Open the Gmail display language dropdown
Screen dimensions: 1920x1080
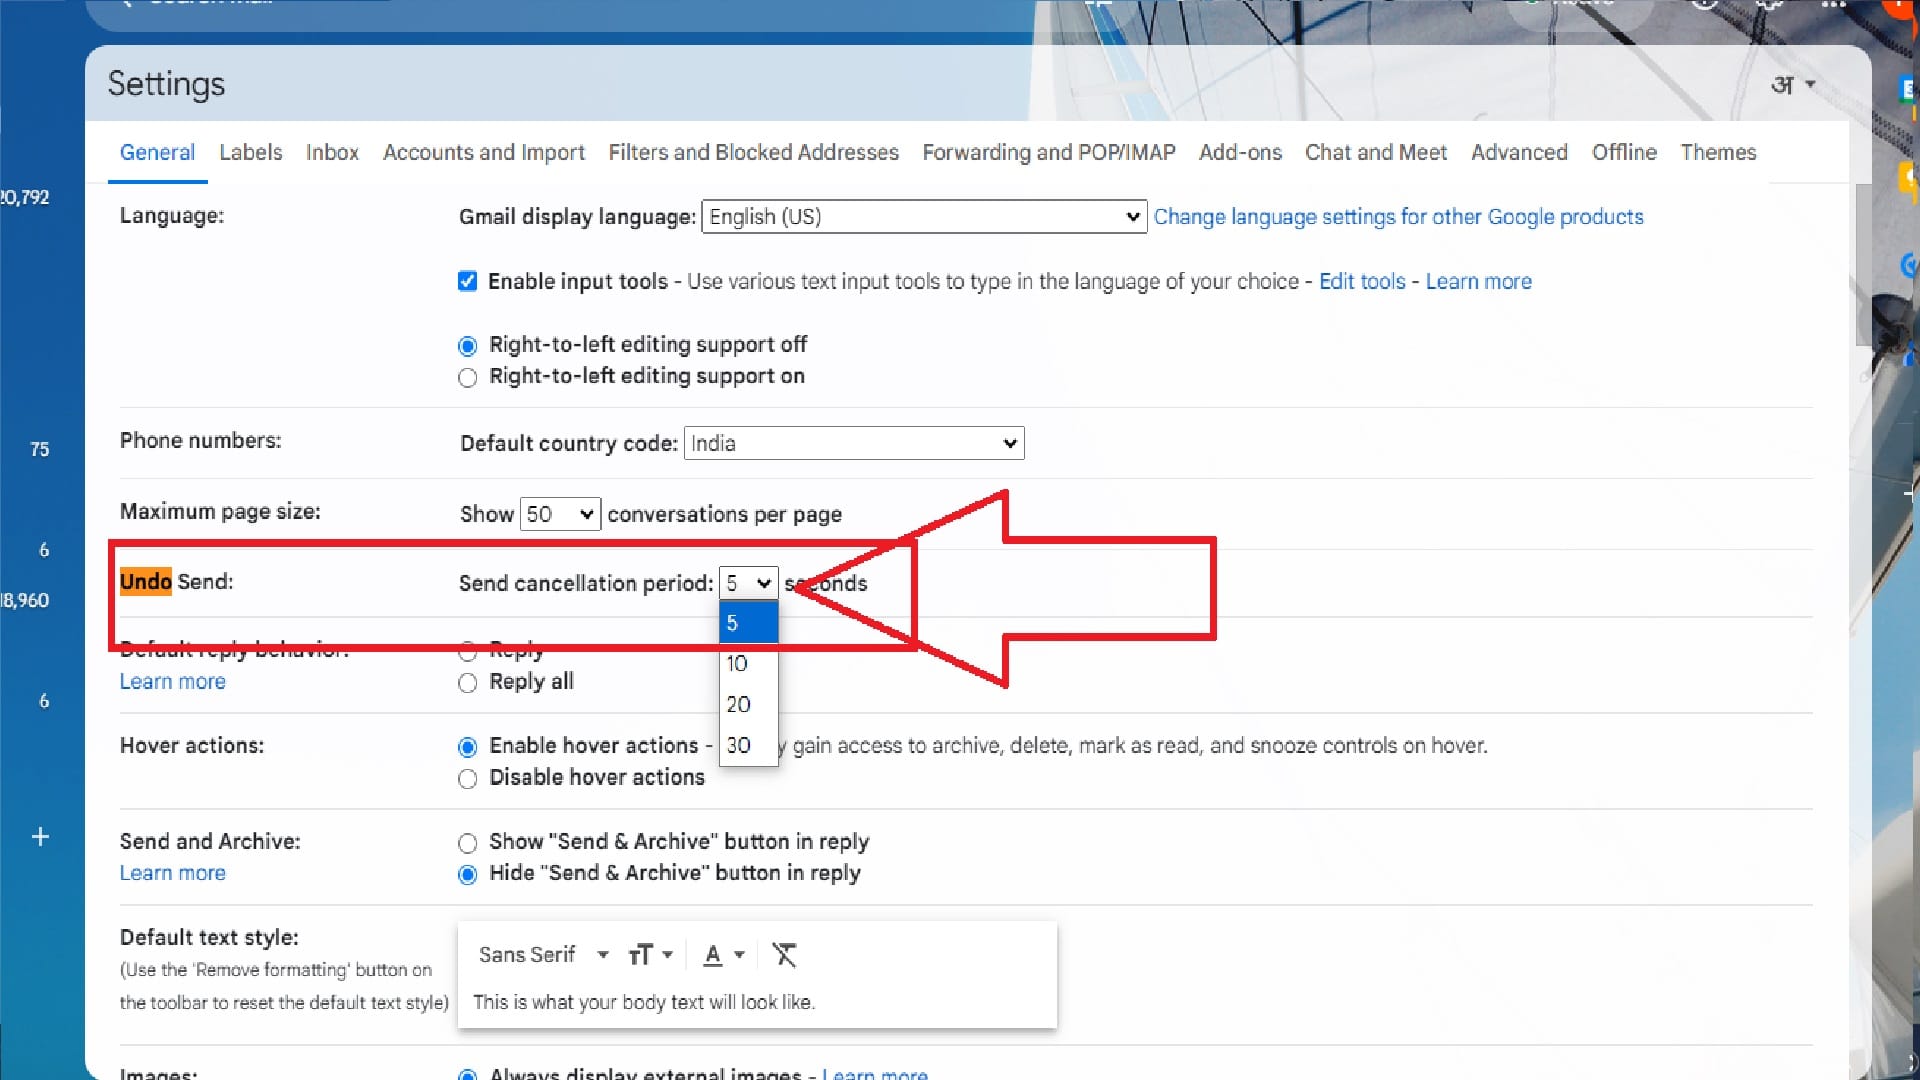(x=924, y=217)
